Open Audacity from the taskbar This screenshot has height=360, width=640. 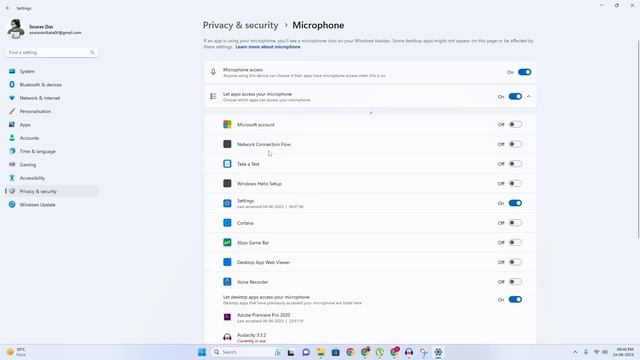point(409,352)
